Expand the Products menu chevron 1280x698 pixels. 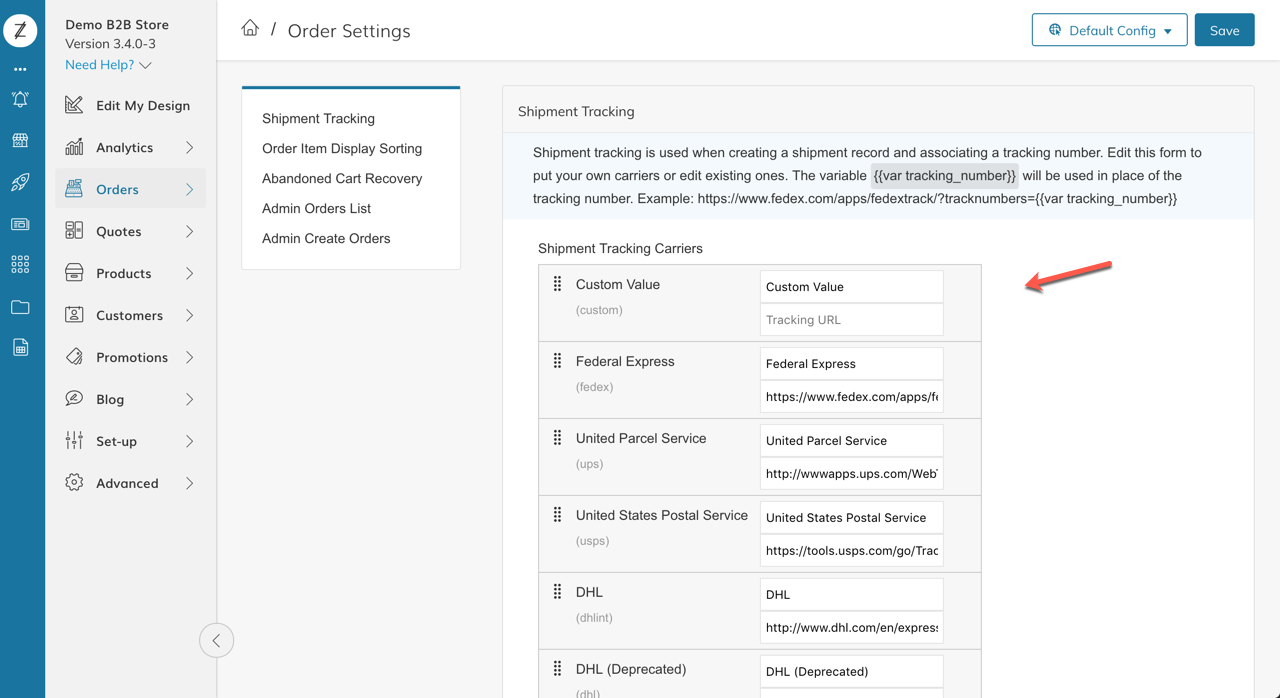click(x=189, y=273)
